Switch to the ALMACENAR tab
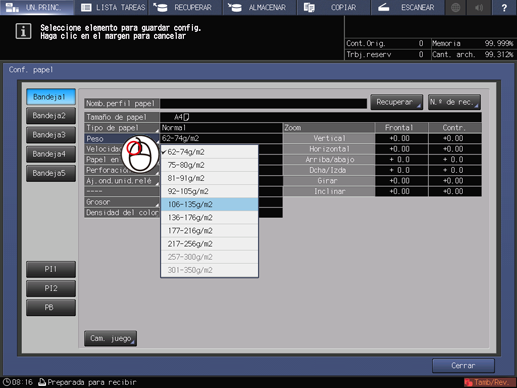Image resolution: width=517 pixels, height=388 pixels. pos(260,7)
